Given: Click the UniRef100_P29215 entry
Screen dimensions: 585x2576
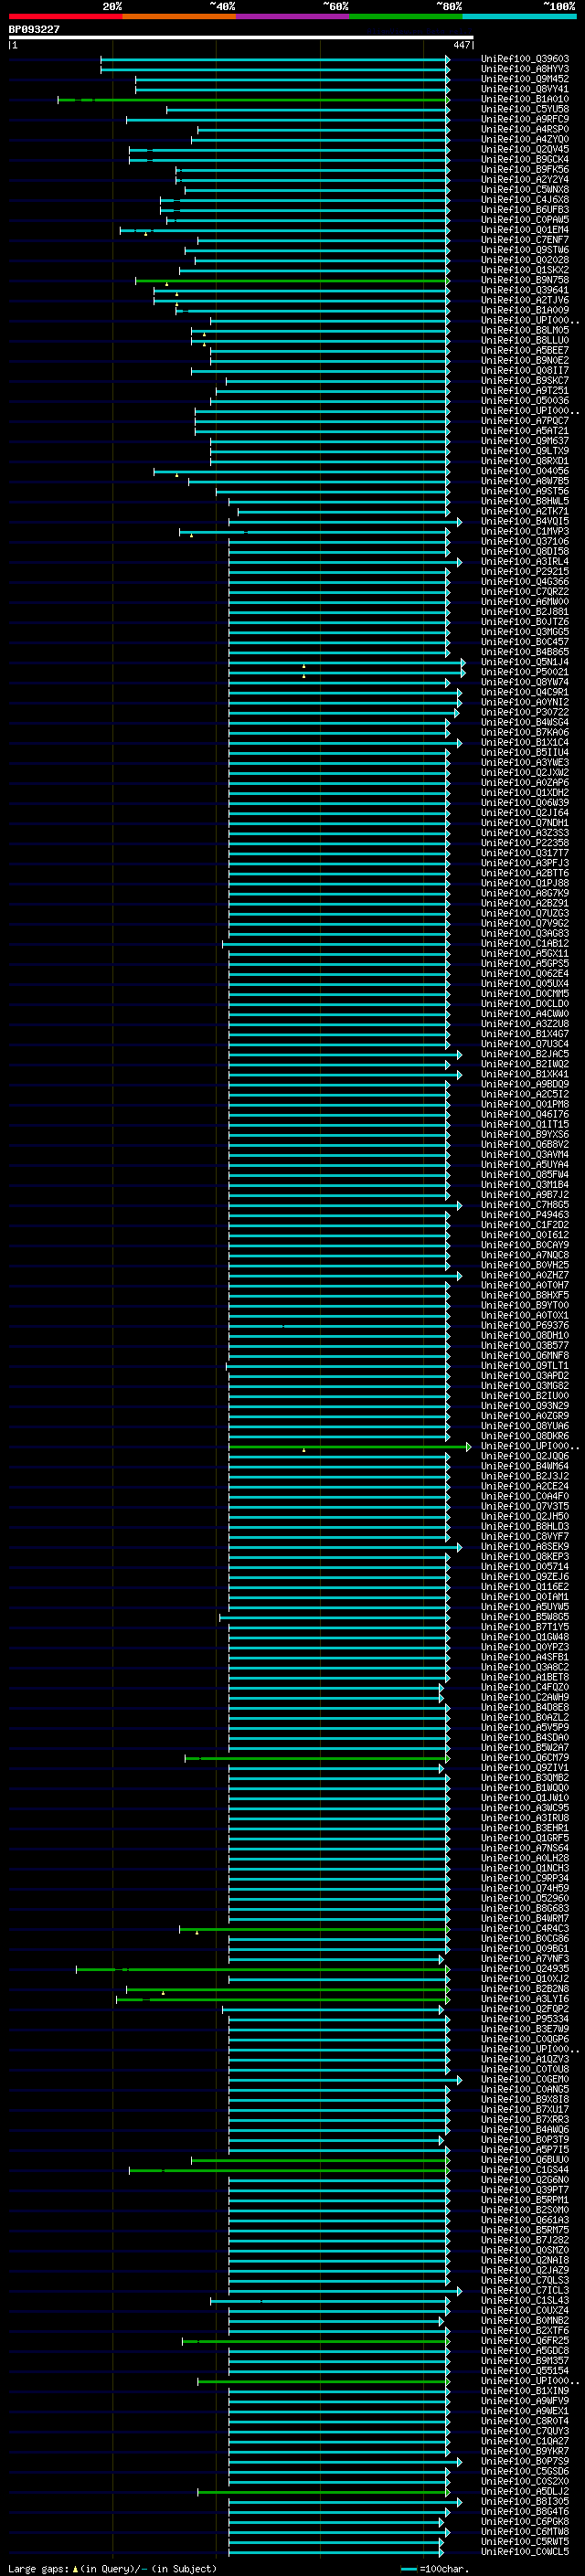Looking at the screenshot, I should pos(524,571).
